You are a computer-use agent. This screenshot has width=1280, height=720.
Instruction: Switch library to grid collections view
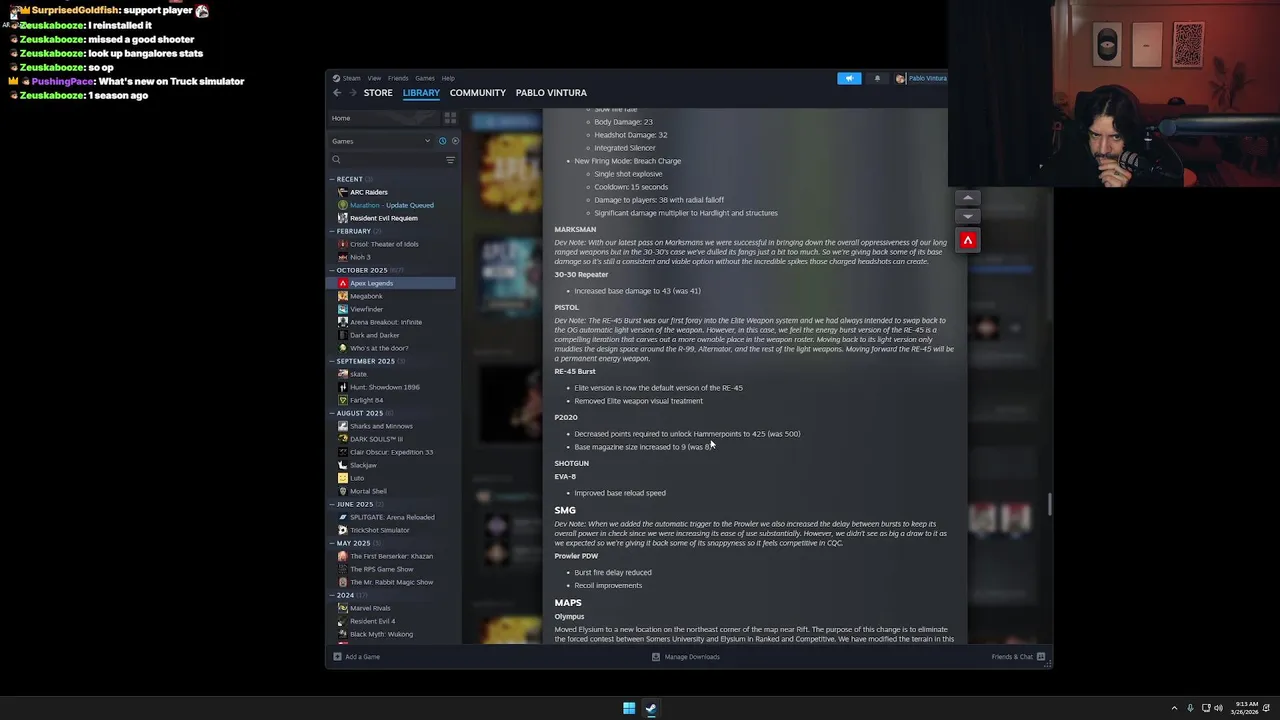point(450,118)
